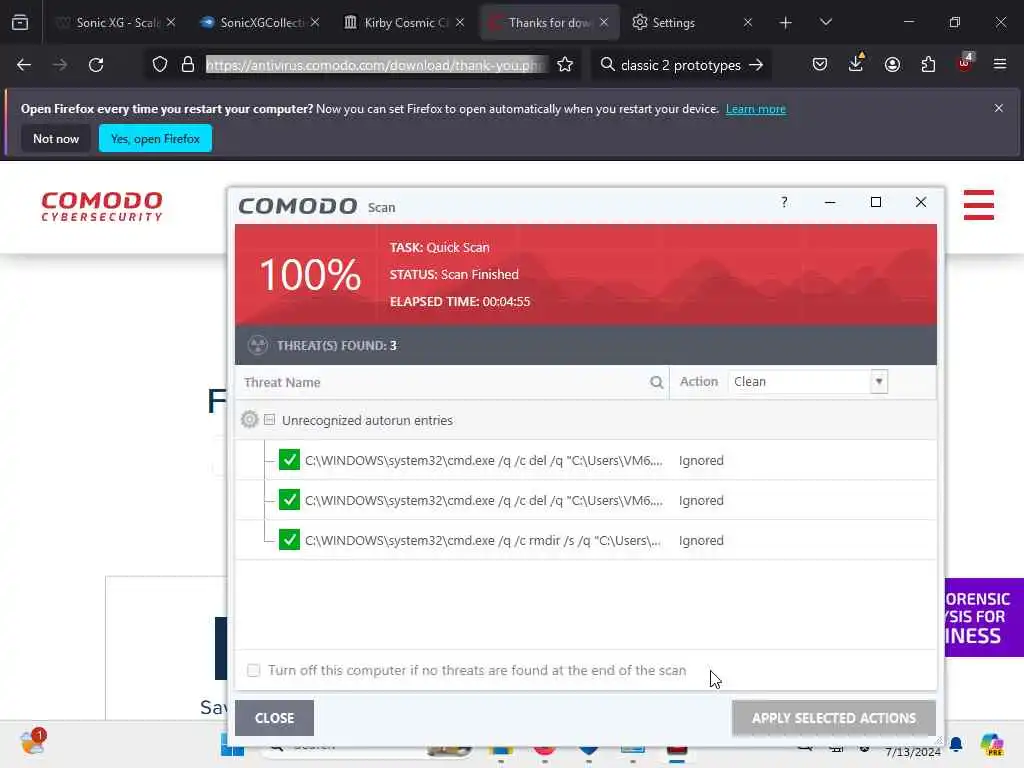The height and width of the screenshot is (768, 1024).
Task: Click purple forensic analysis banner on webpage
Action: click(x=984, y=617)
